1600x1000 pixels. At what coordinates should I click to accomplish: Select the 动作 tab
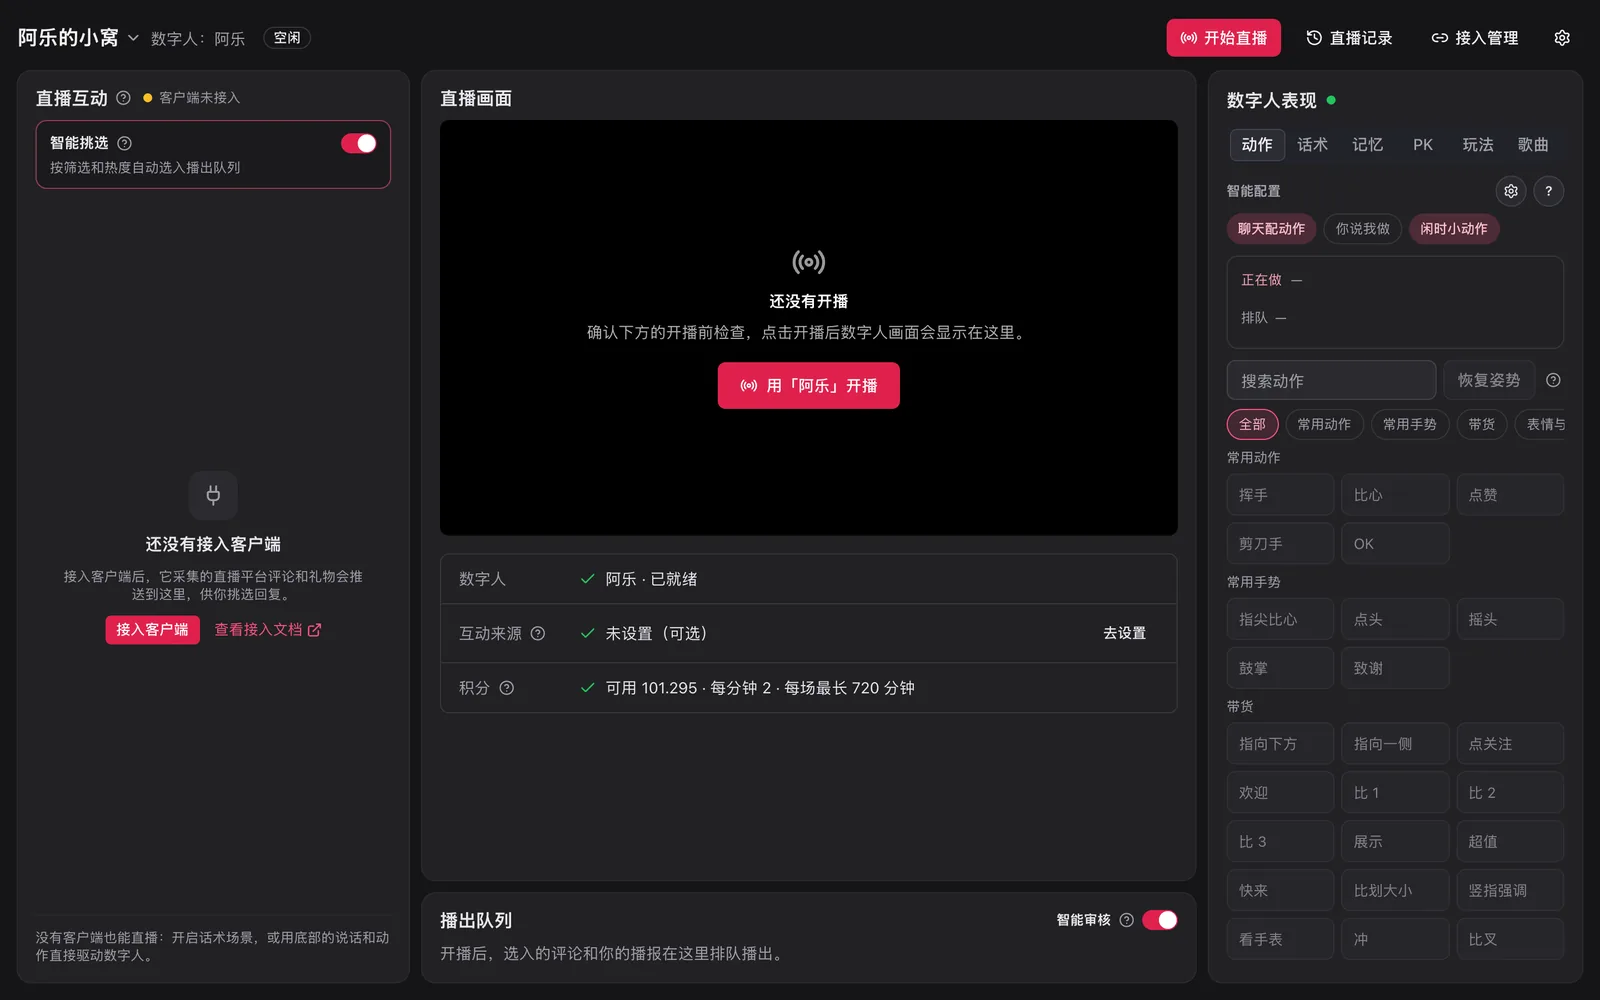click(x=1257, y=145)
